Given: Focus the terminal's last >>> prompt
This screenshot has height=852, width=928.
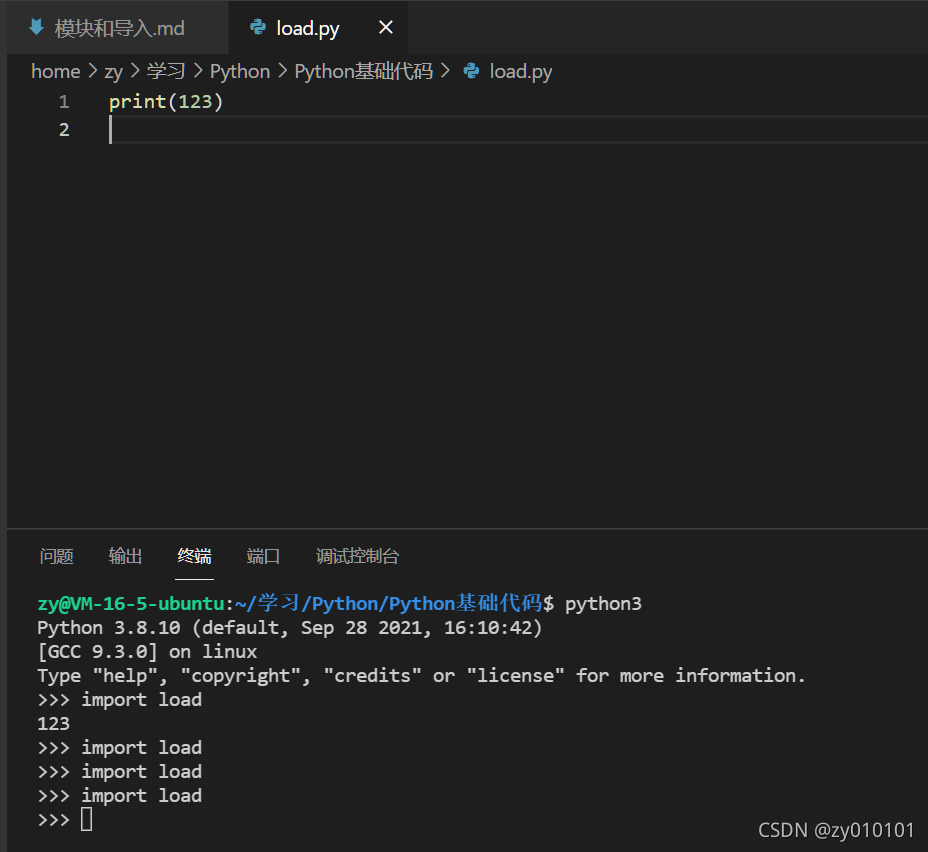Looking at the screenshot, I should 86,820.
